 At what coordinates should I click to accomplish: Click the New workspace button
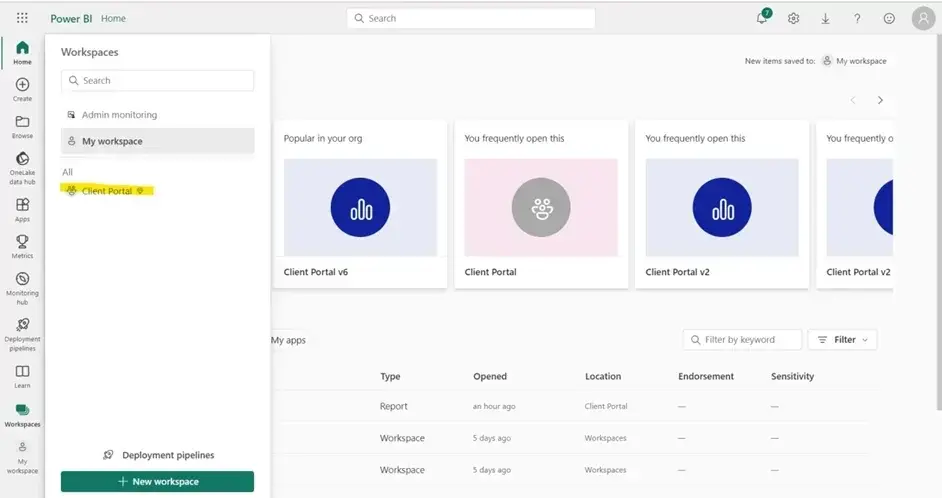click(157, 482)
